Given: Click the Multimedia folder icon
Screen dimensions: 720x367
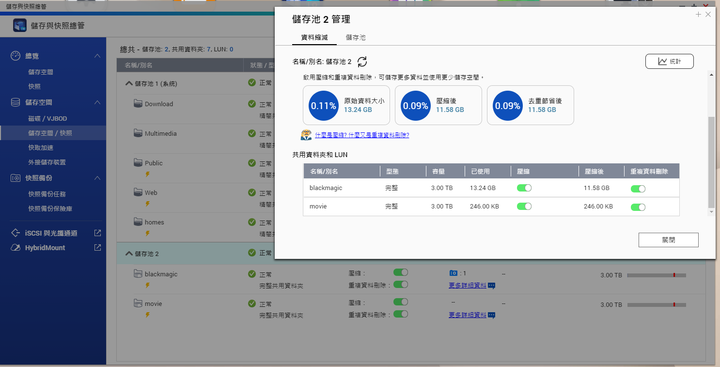Looking at the screenshot, I should tap(138, 133).
